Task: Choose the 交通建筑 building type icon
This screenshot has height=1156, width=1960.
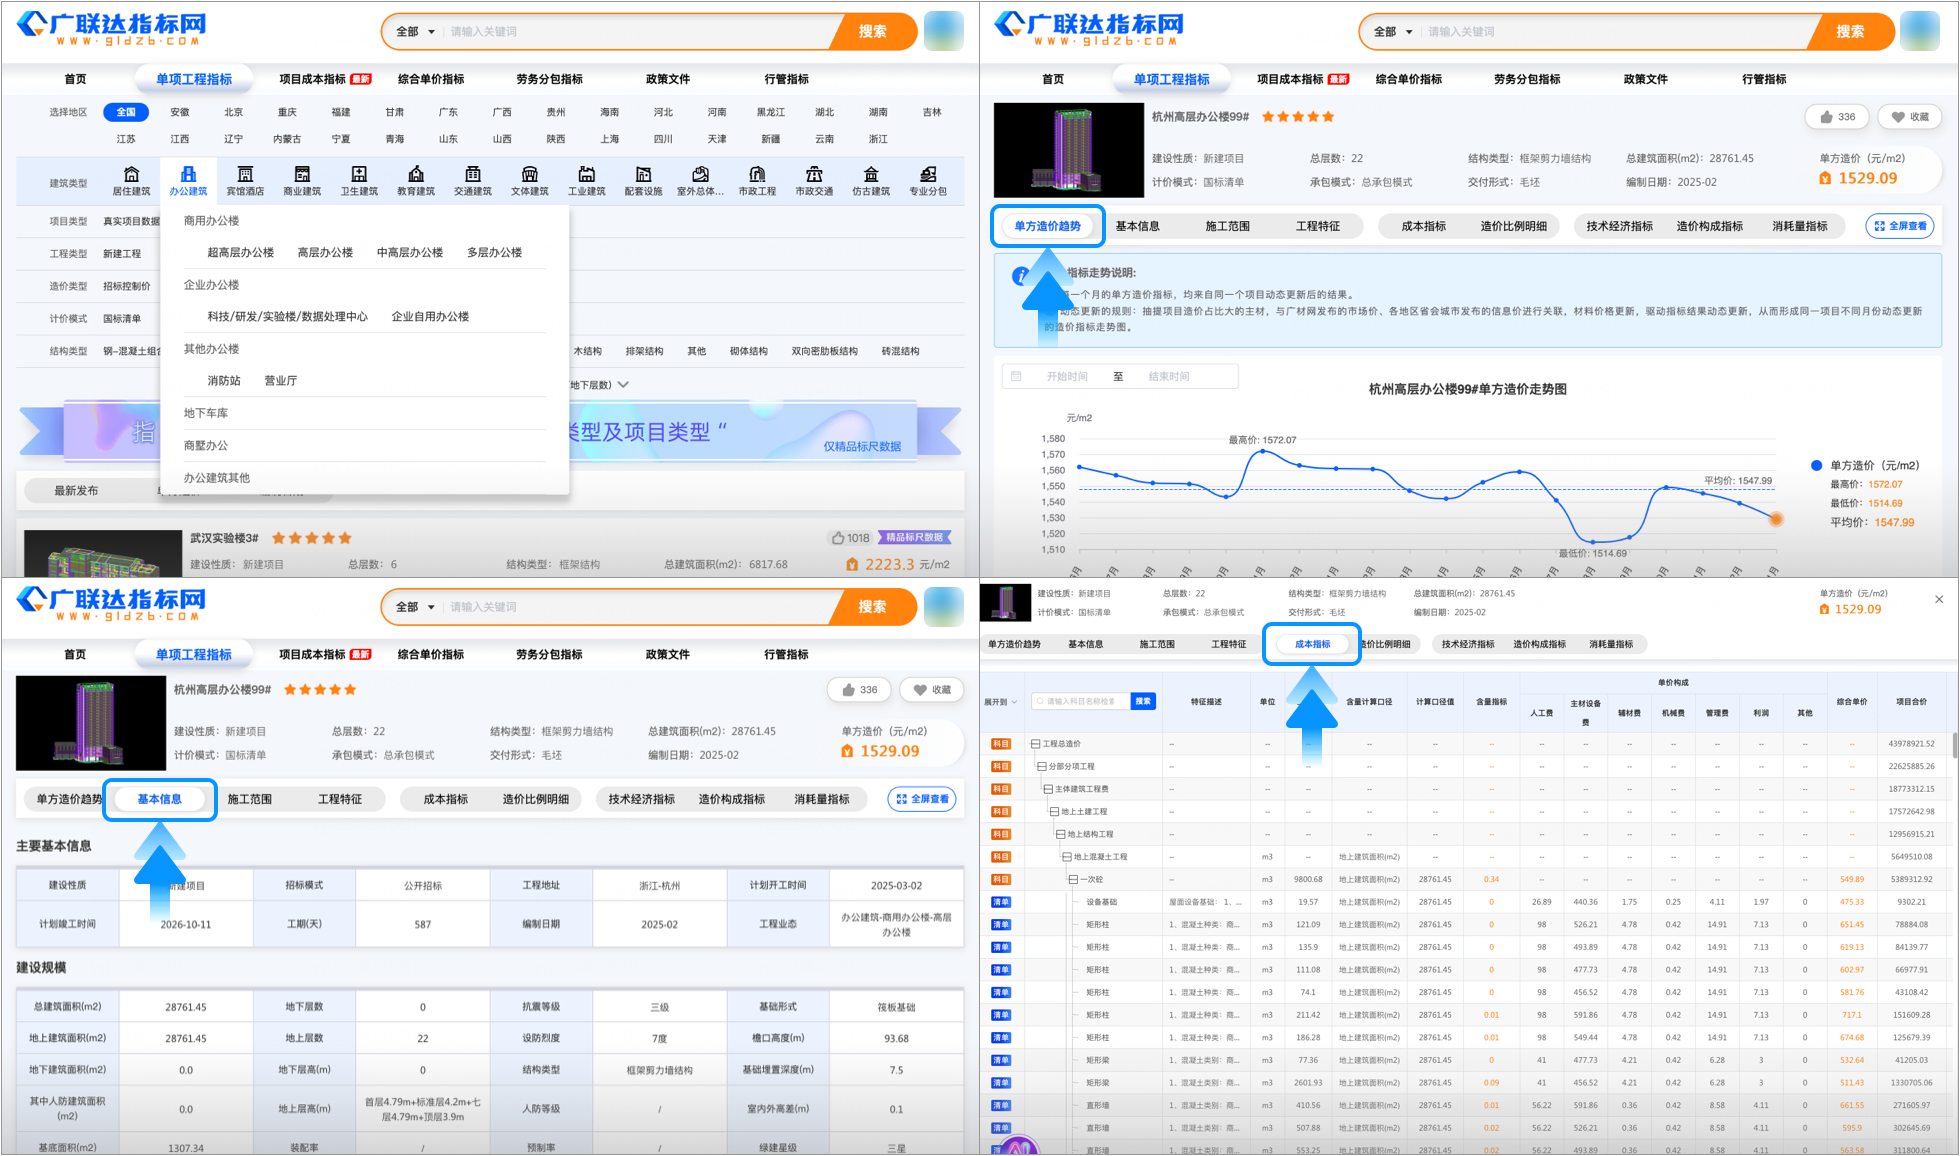Action: (473, 180)
